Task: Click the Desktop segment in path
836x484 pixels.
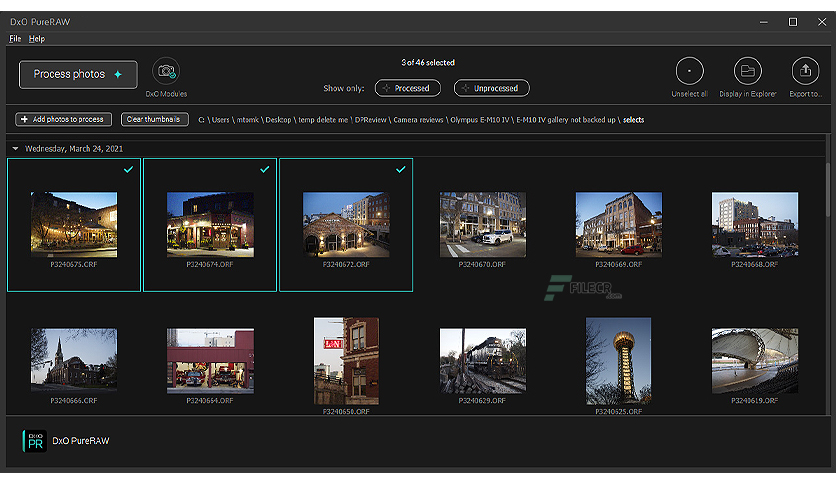Action: (x=278, y=120)
